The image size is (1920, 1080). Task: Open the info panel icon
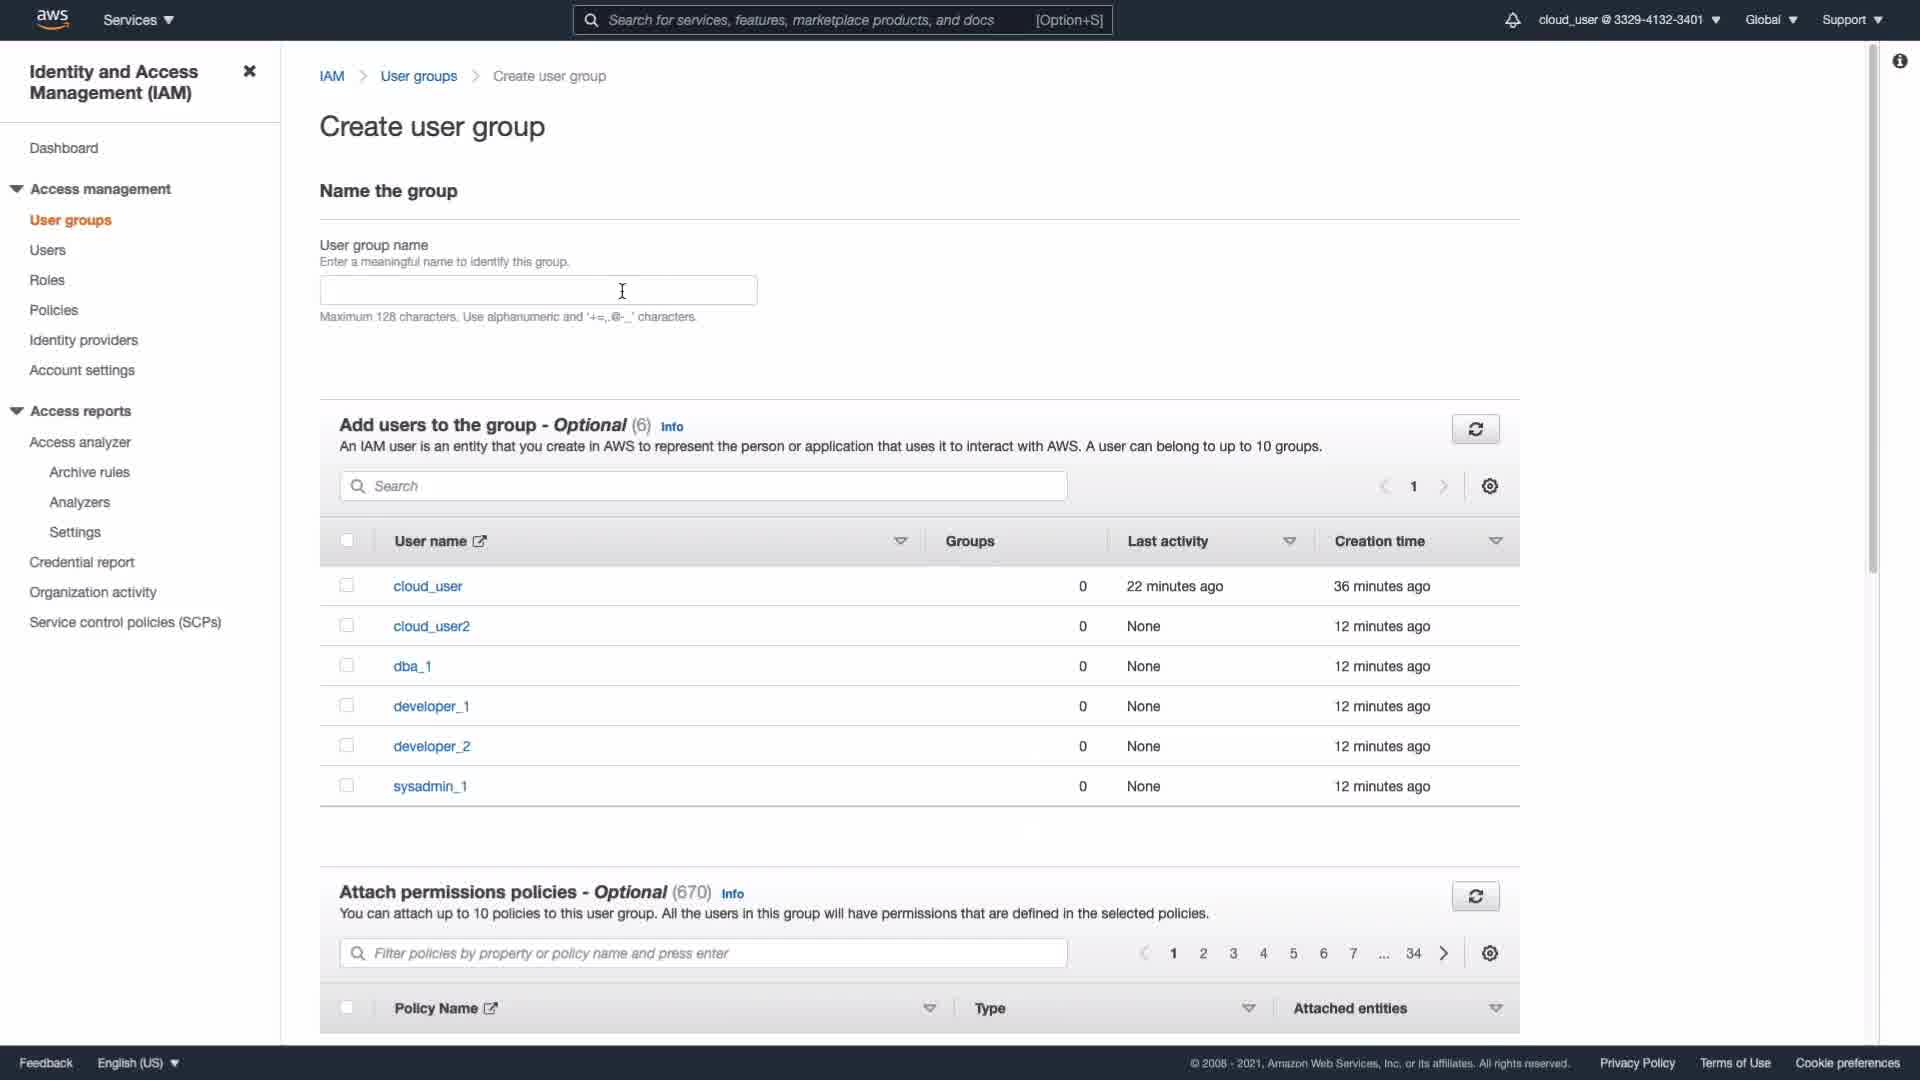point(1899,61)
